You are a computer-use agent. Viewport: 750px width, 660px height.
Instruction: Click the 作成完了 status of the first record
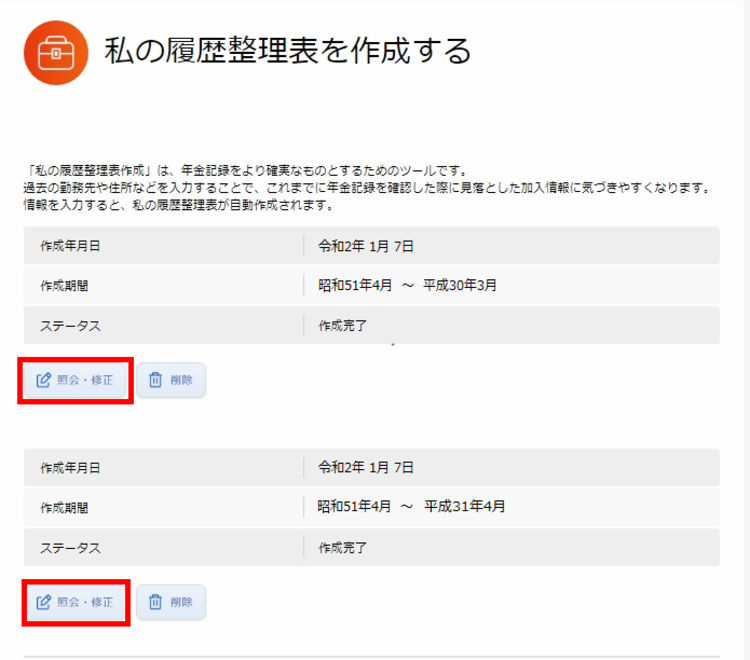tap(342, 326)
